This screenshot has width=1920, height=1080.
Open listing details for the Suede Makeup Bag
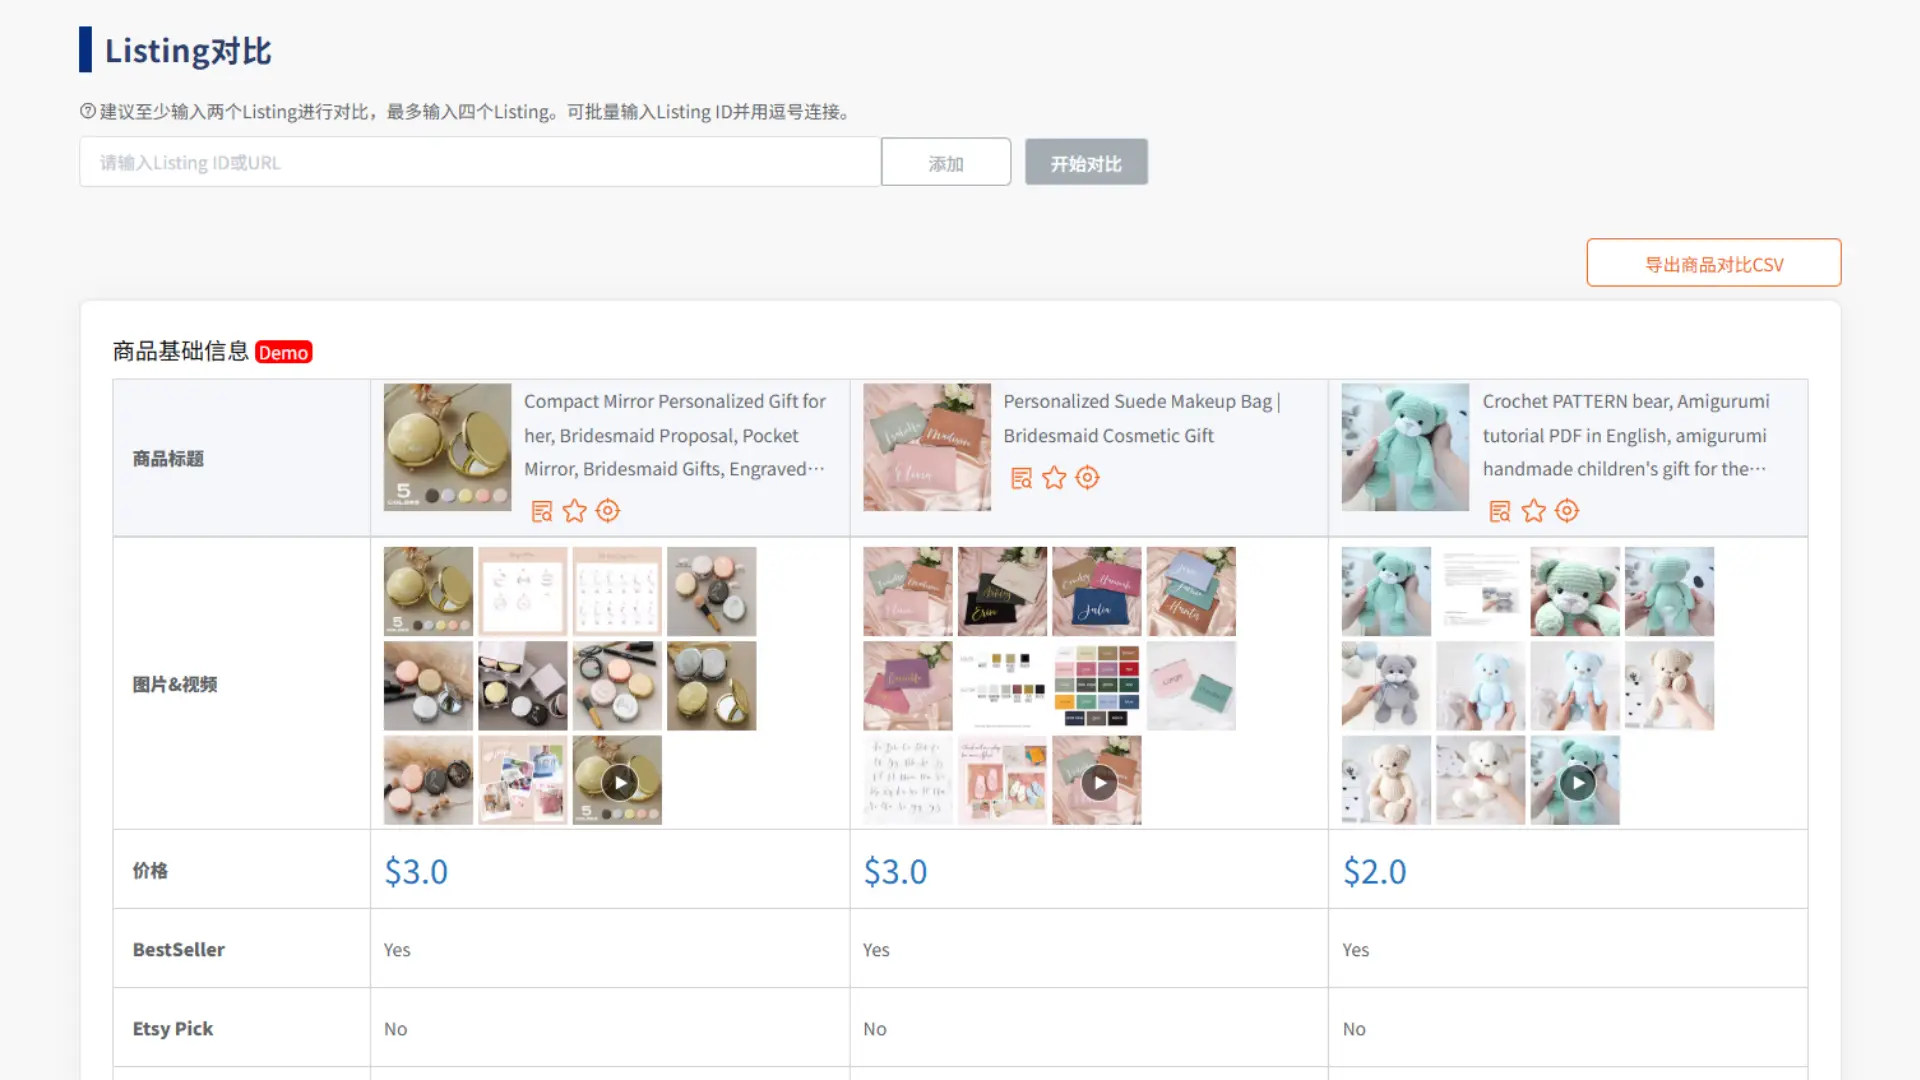1021,478
